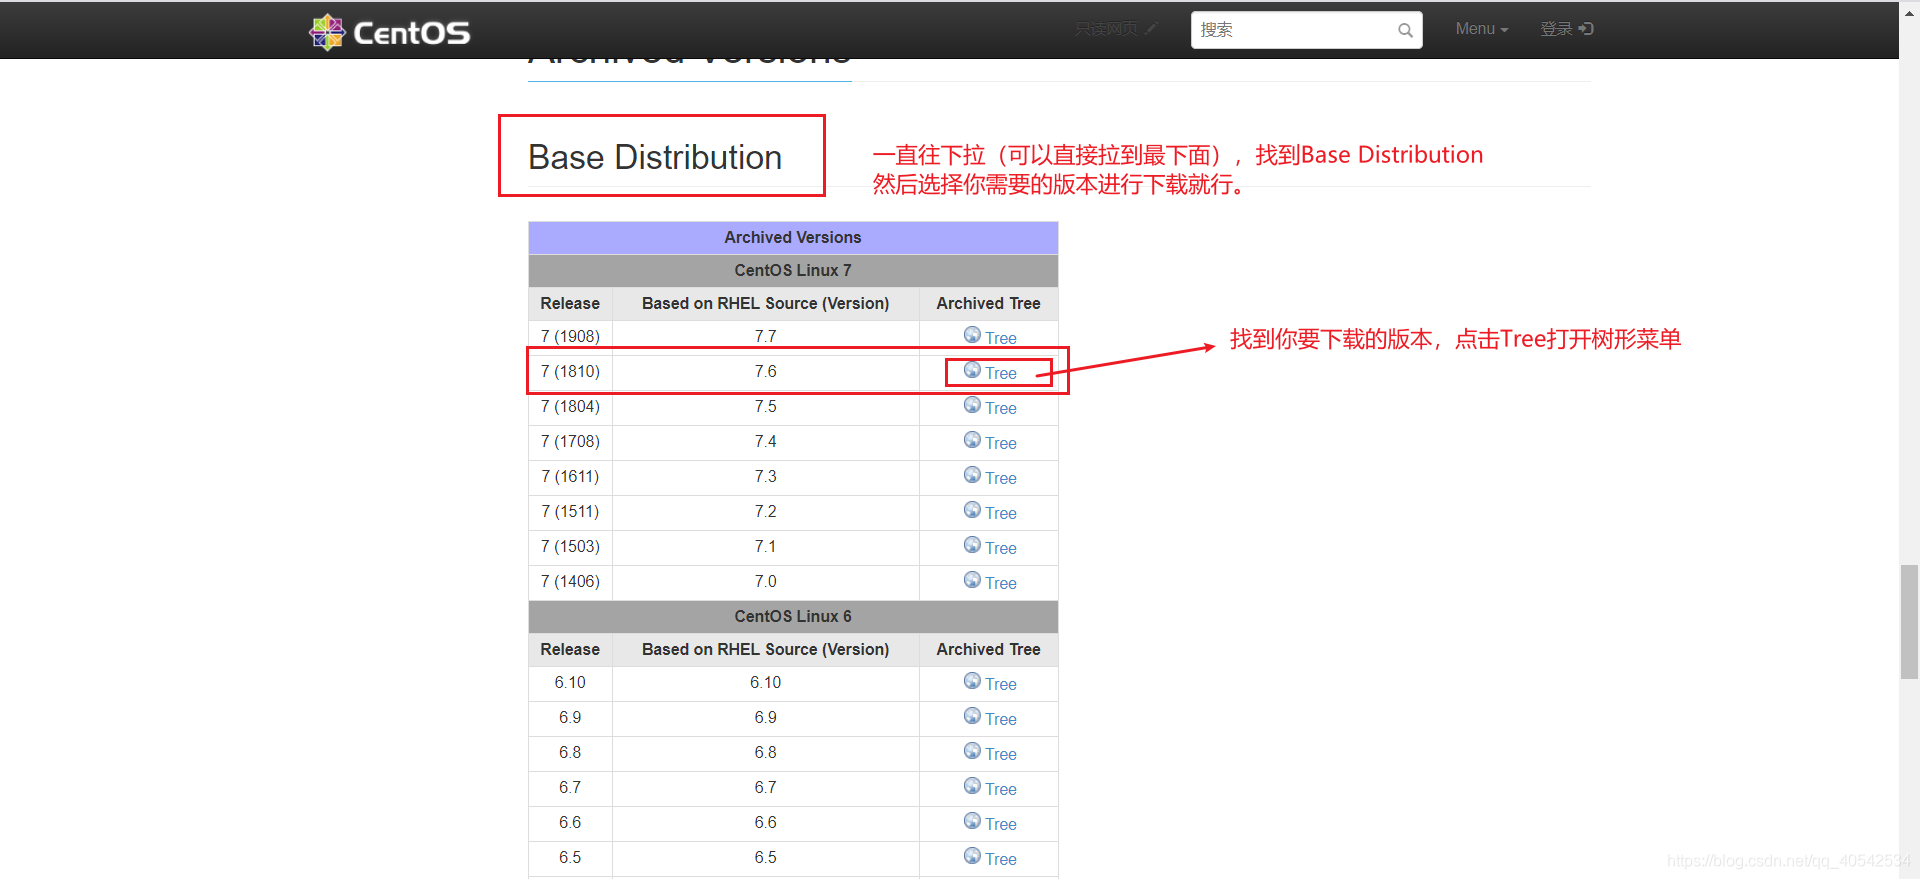The image size is (1920, 879).
Task: Open Tree link for 7 (1611)
Action: tap(1000, 478)
